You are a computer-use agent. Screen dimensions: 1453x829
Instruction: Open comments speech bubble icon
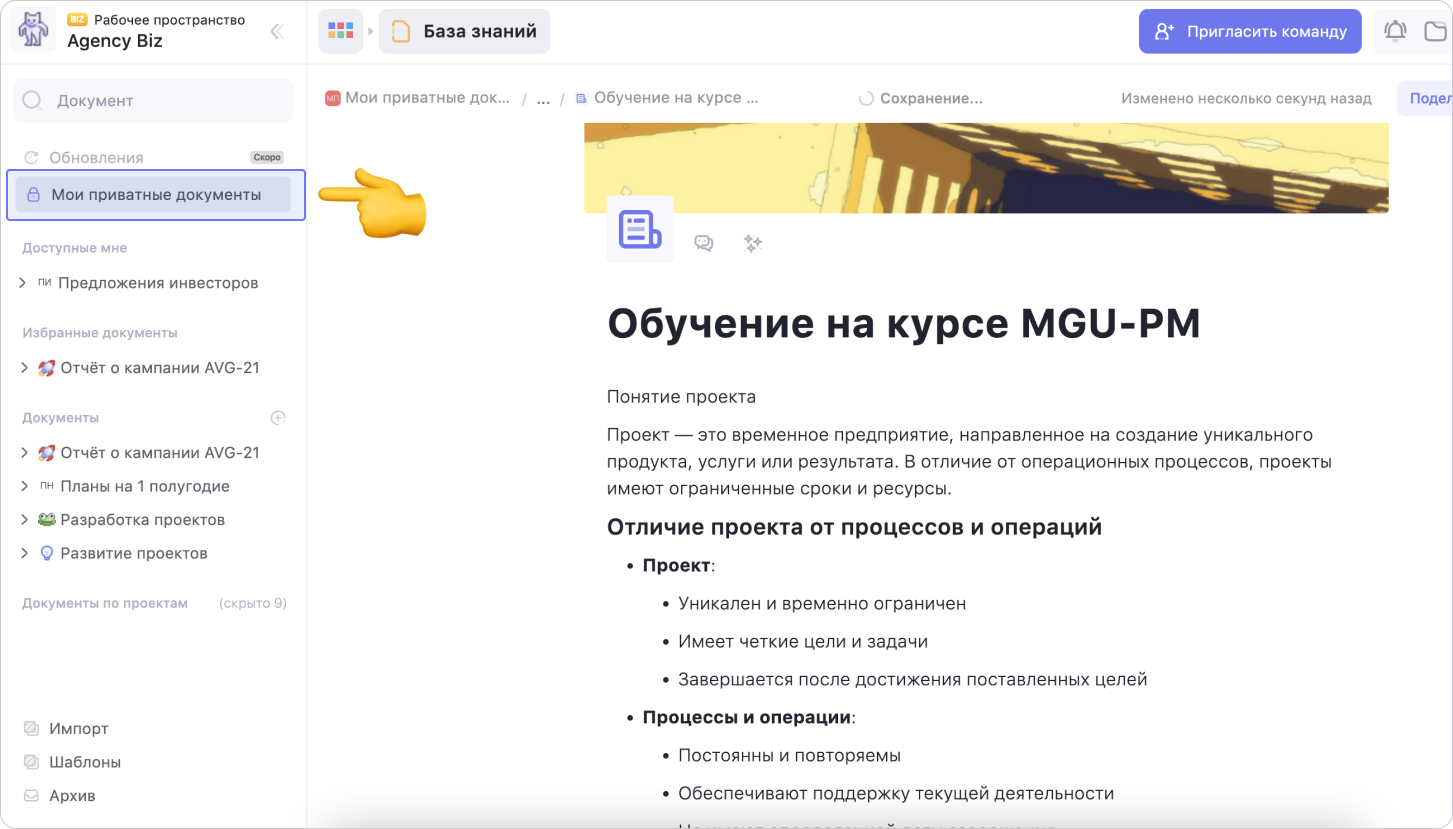point(704,243)
